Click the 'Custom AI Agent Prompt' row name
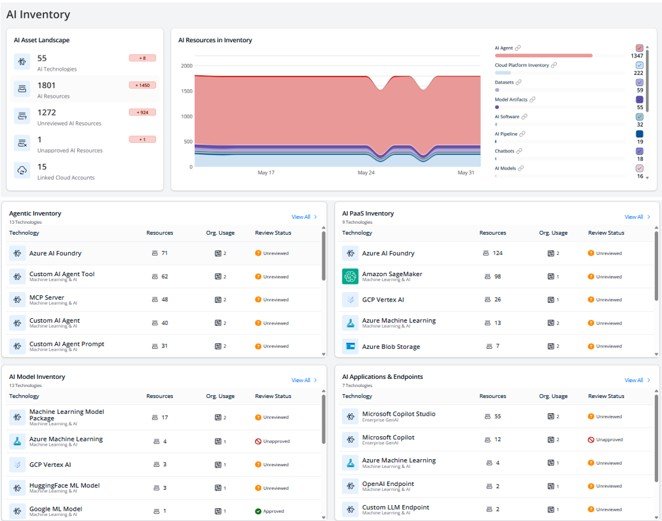The height and width of the screenshot is (521, 662). (x=67, y=344)
